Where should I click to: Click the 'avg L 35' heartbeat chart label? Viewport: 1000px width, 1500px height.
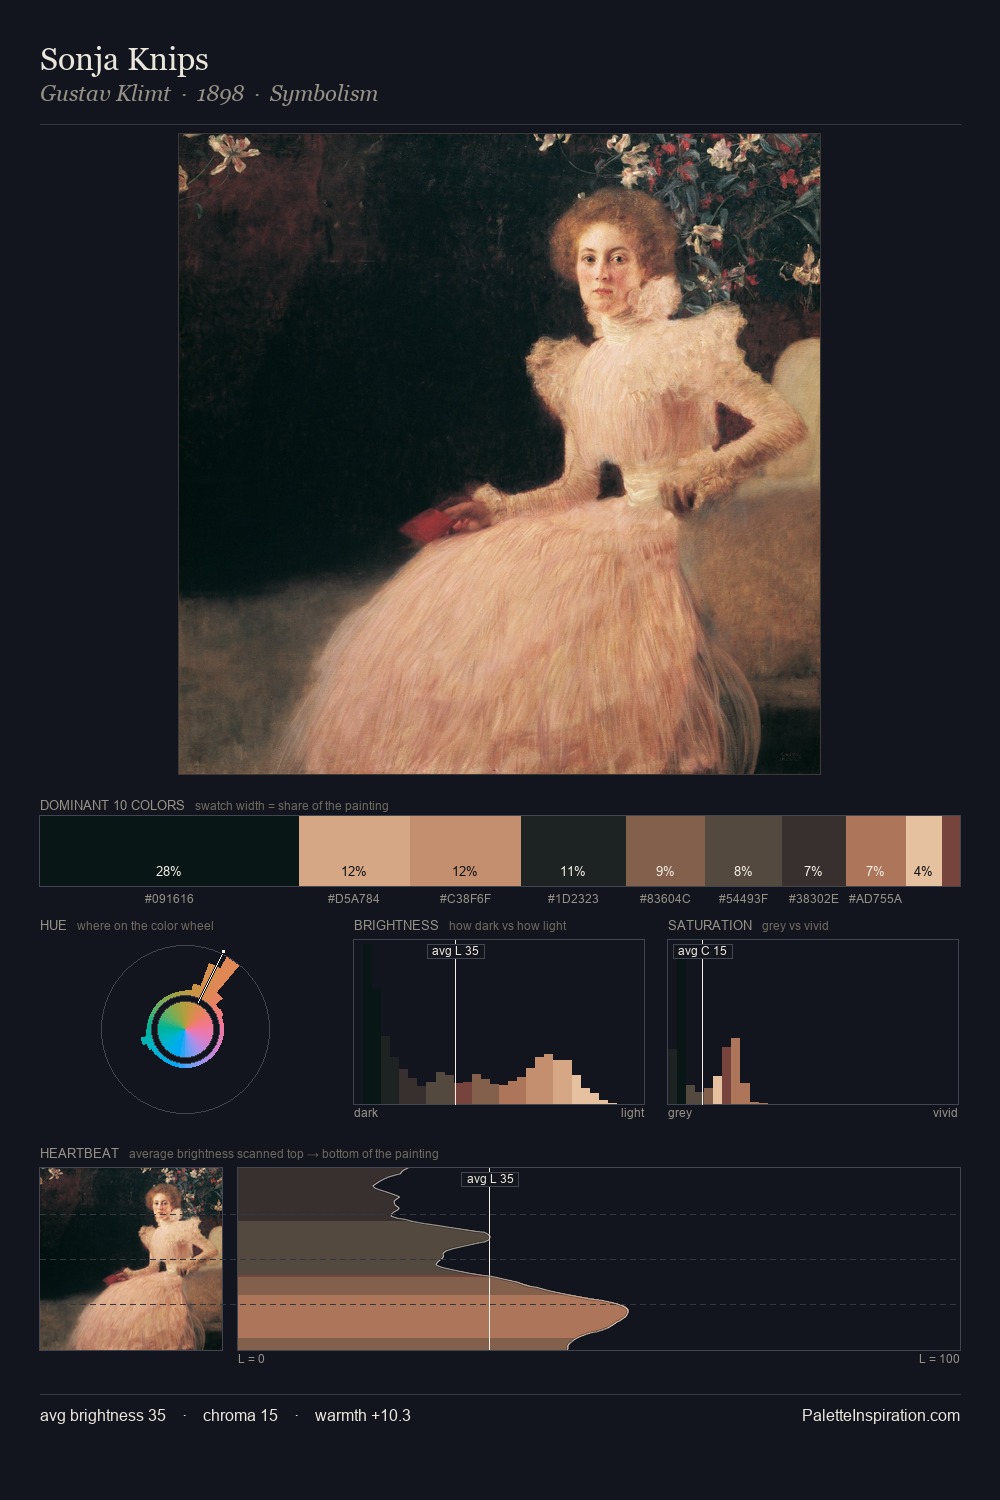tap(490, 1179)
